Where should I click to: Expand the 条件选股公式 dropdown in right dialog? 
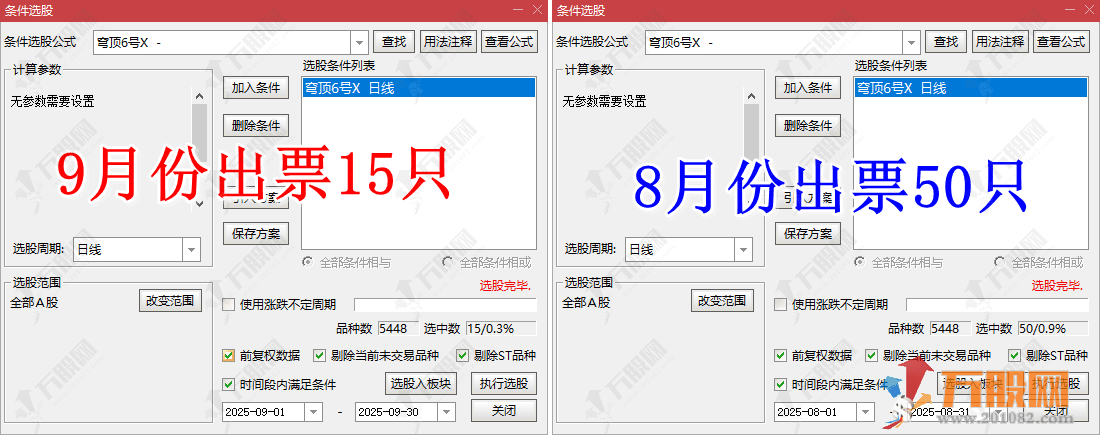(911, 42)
